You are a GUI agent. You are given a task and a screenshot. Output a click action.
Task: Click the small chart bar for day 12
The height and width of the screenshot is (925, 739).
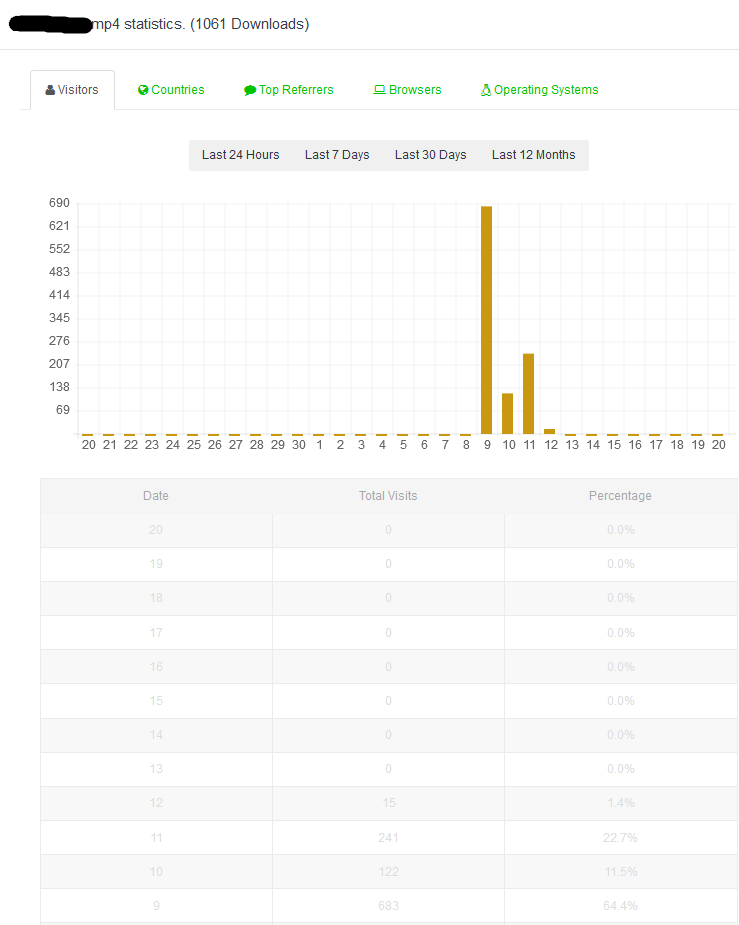coord(550,432)
